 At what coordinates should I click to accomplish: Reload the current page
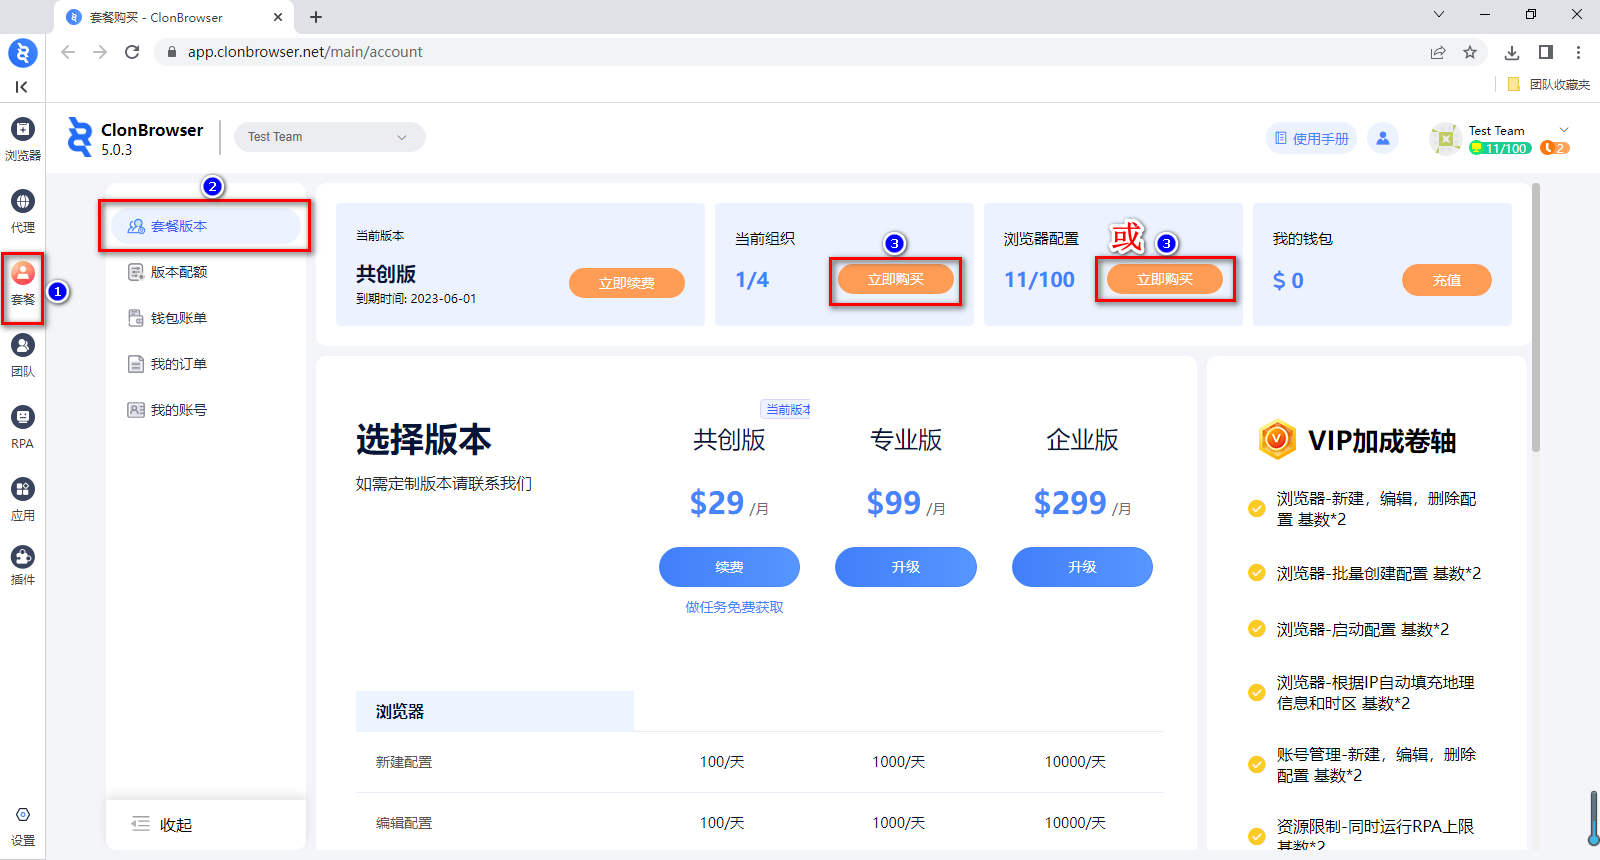point(132,52)
